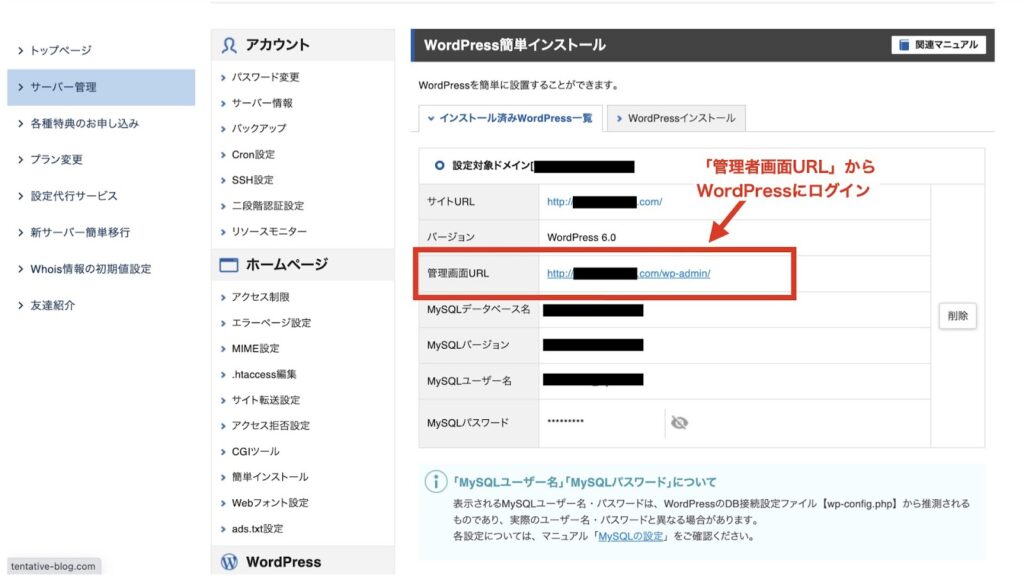Viewport: 1024px width, 576px height.
Task: Open the site URL link
Action: point(604,202)
